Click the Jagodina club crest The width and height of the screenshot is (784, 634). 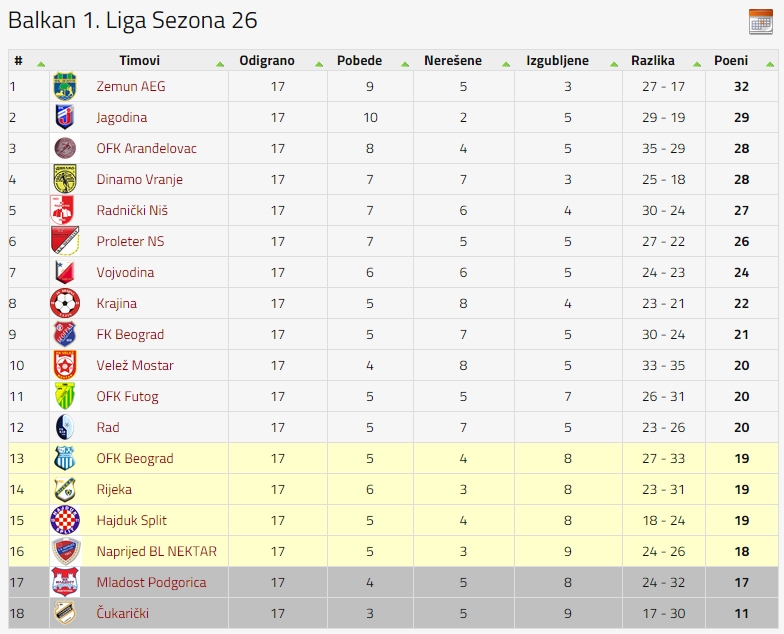tap(65, 117)
